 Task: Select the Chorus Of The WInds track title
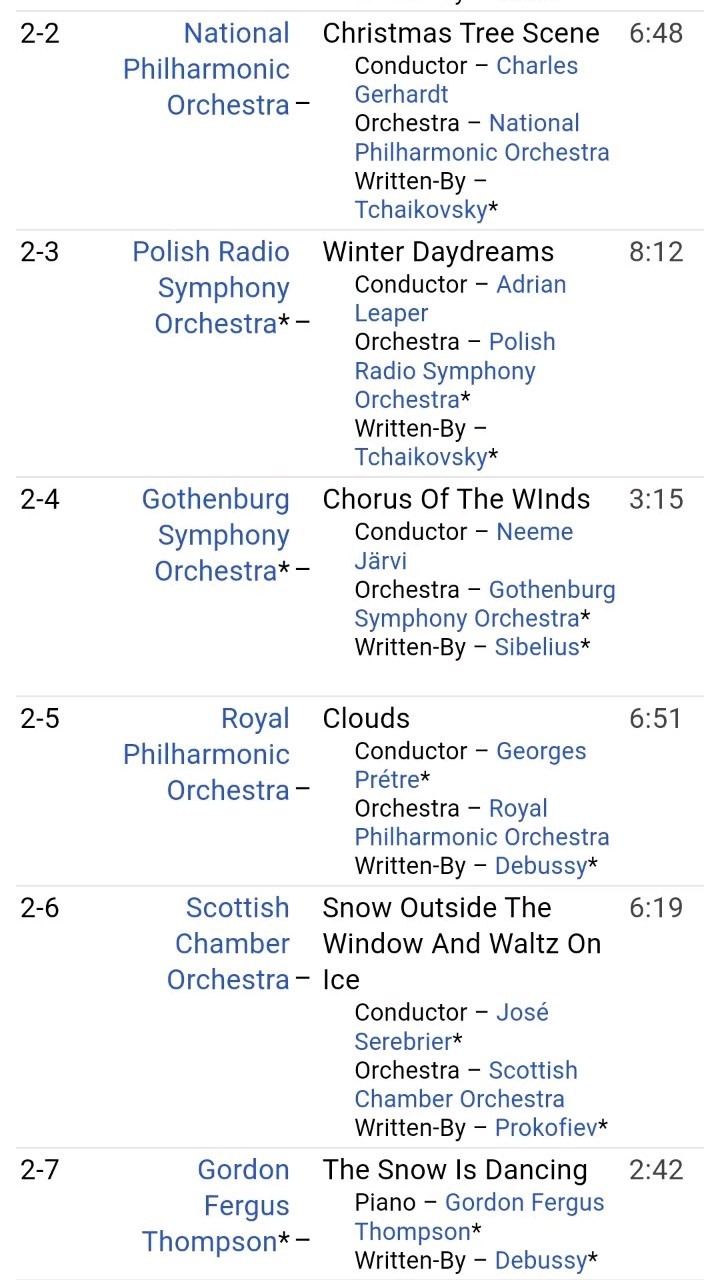point(456,499)
